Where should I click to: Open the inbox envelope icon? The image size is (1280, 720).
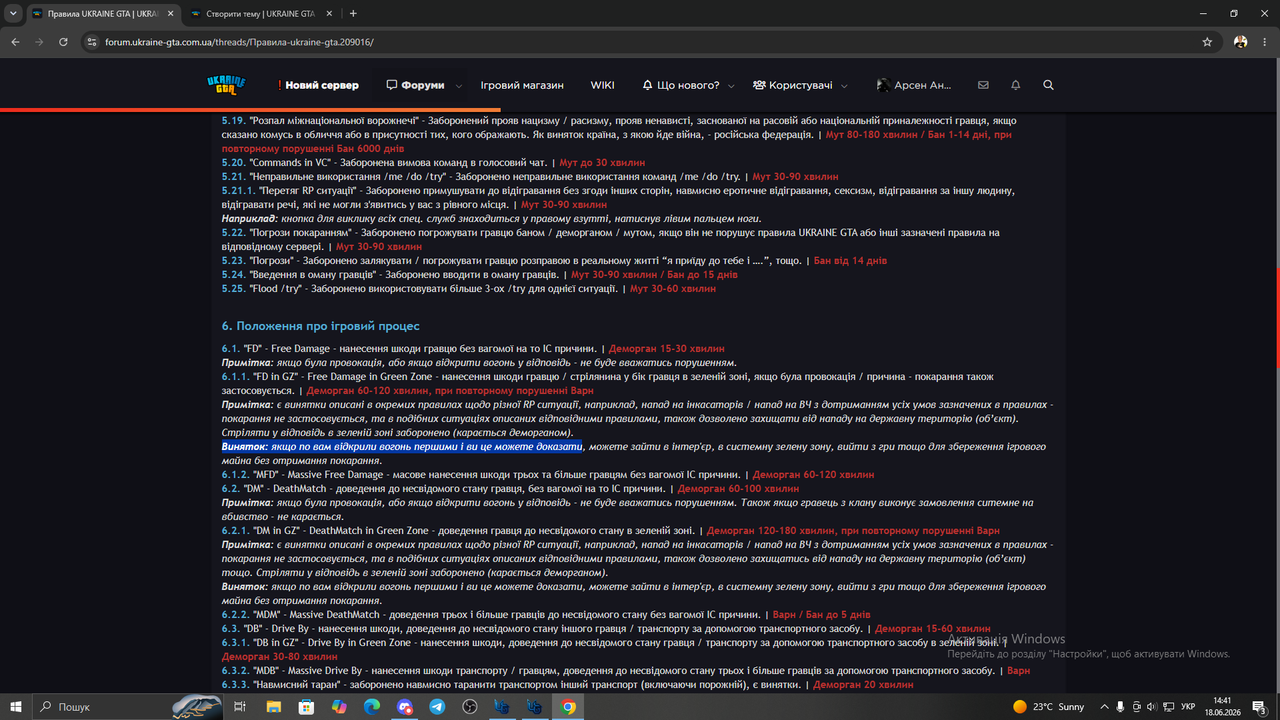(x=983, y=85)
